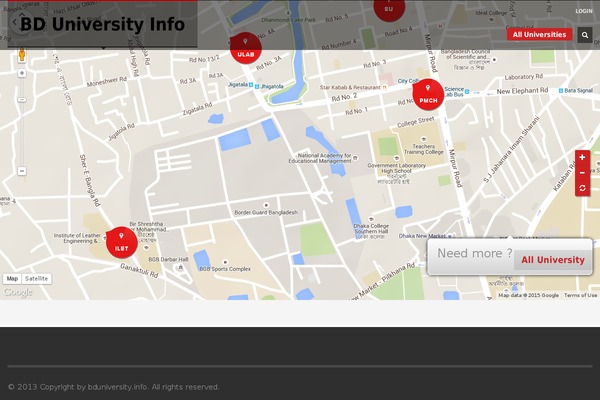Click Dhaka College place label
The width and height of the screenshot is (600, 400).
371,229
